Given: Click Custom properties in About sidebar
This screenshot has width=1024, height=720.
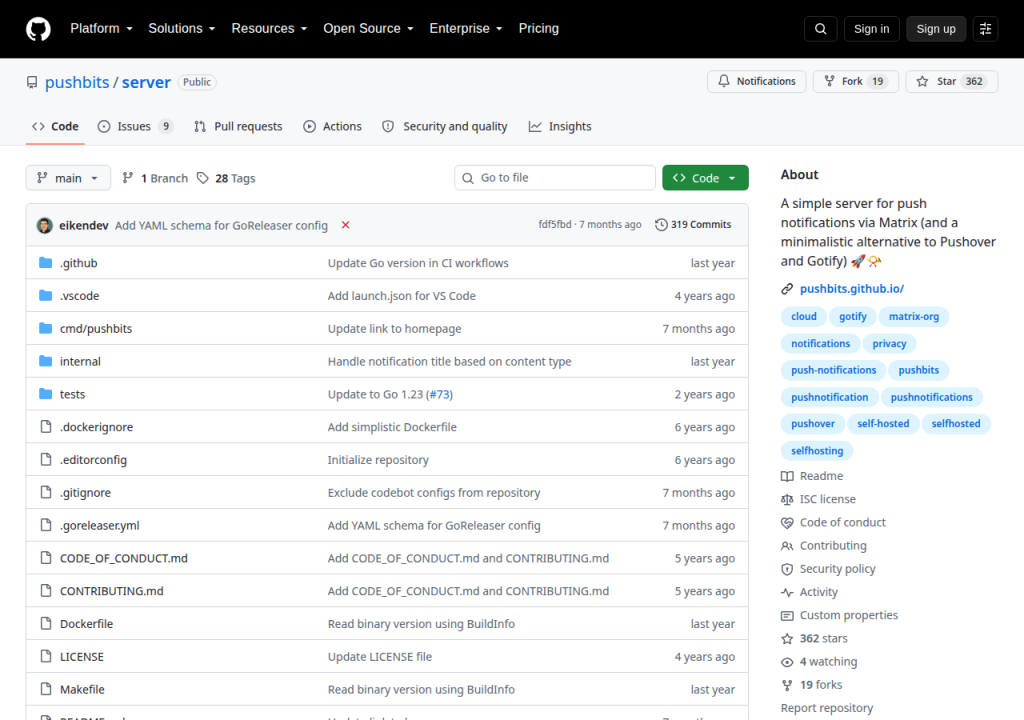Looking at the screenshot, I should click(848, 615).
